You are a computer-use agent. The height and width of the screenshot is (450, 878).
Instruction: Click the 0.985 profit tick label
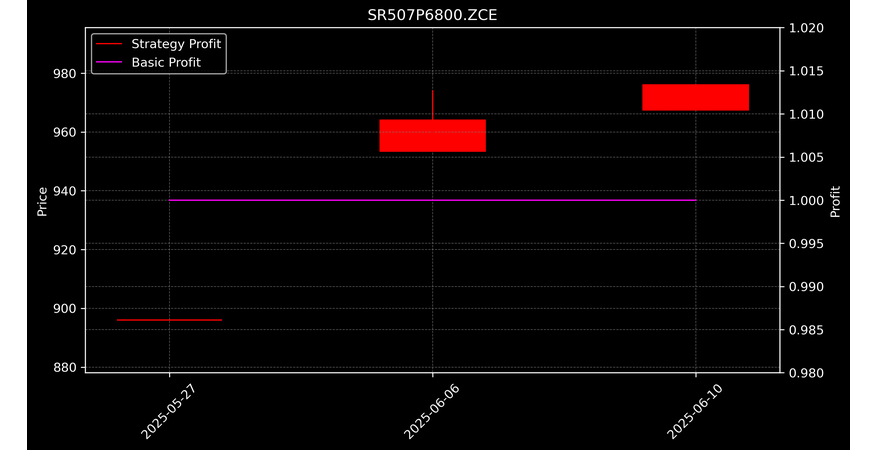pyautogui.click(x=806, y=330)
